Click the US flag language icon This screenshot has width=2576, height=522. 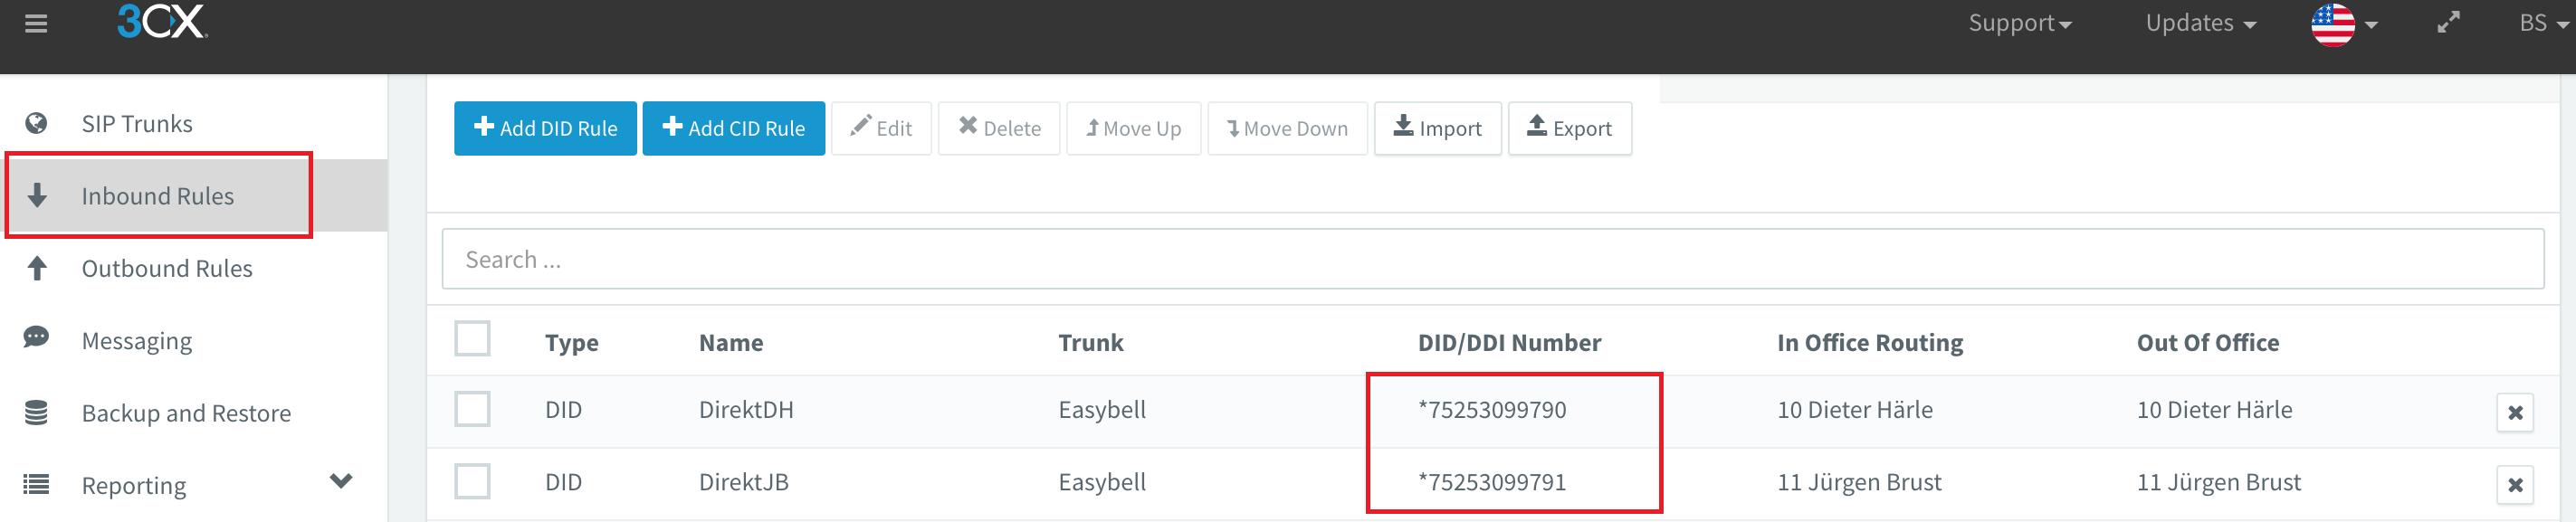(2333, 24)
